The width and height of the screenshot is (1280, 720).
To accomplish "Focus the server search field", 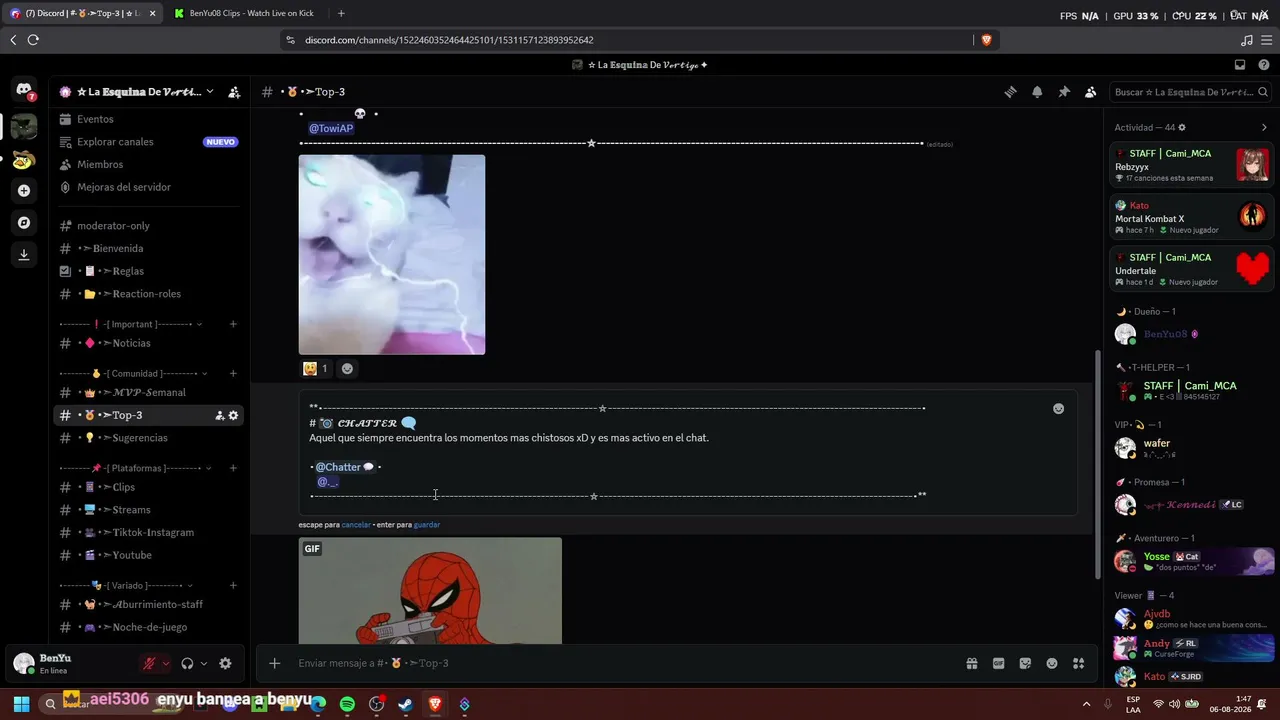I will [1190, 92].
